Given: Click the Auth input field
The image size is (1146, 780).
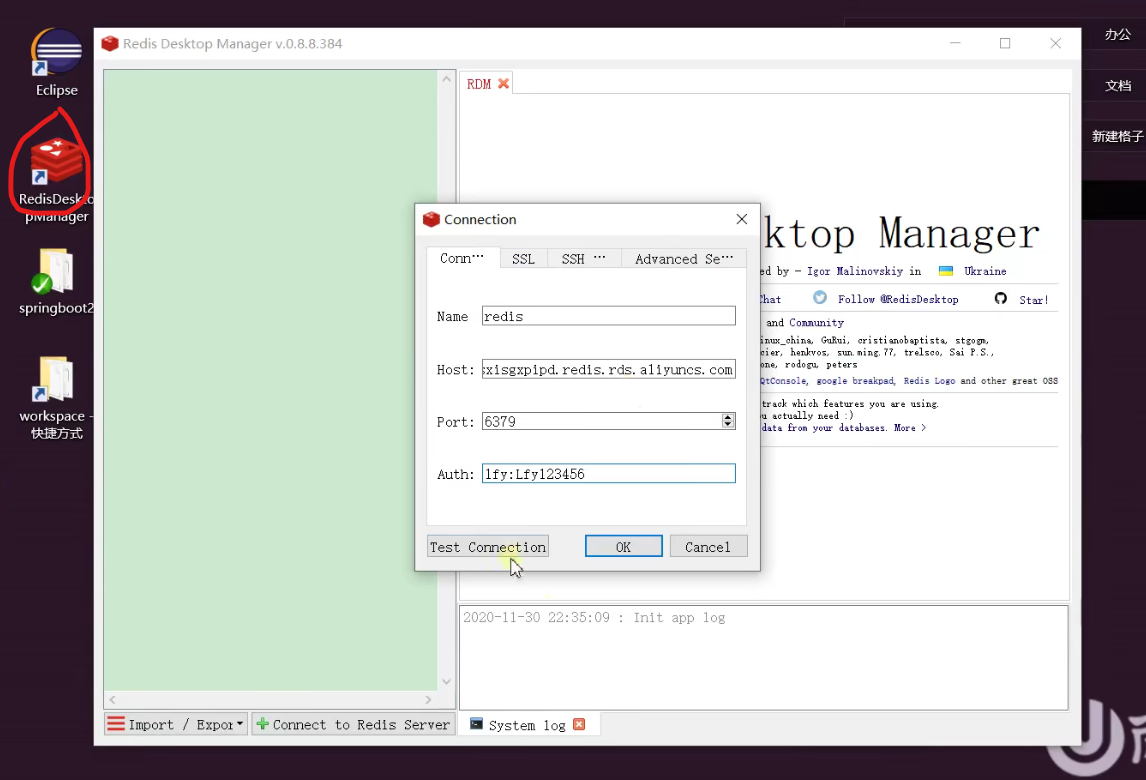Looking at the screenshot, I should [x=608, y=474].
